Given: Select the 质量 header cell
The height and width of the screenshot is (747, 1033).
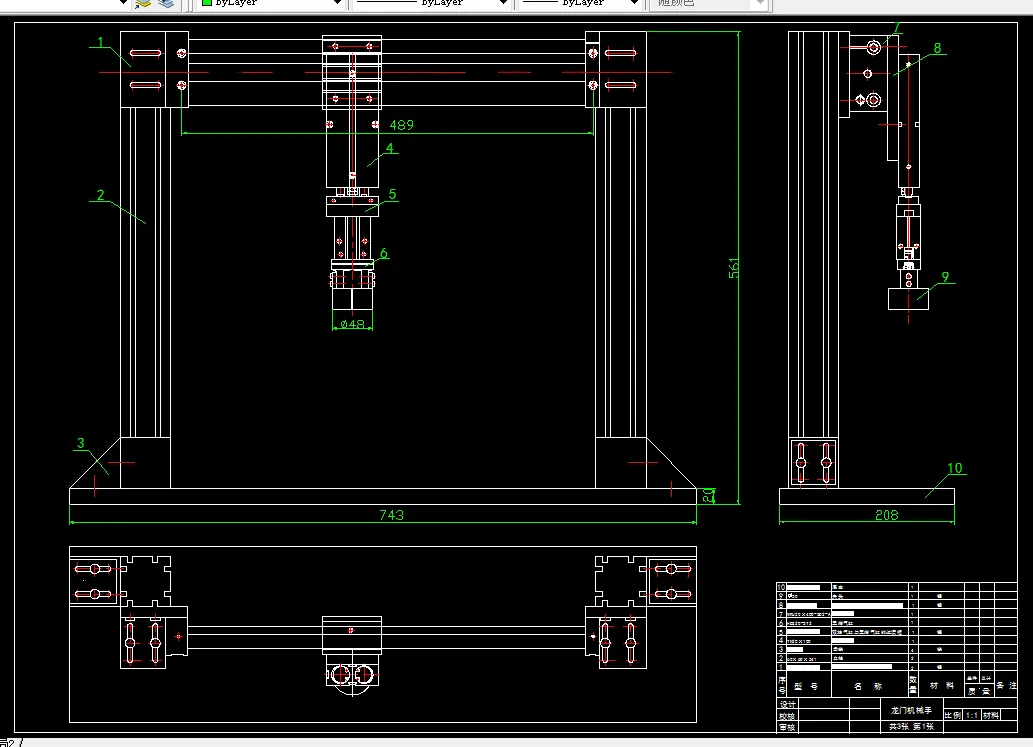Looking at the screenshot, I should (x=978, y=691).
